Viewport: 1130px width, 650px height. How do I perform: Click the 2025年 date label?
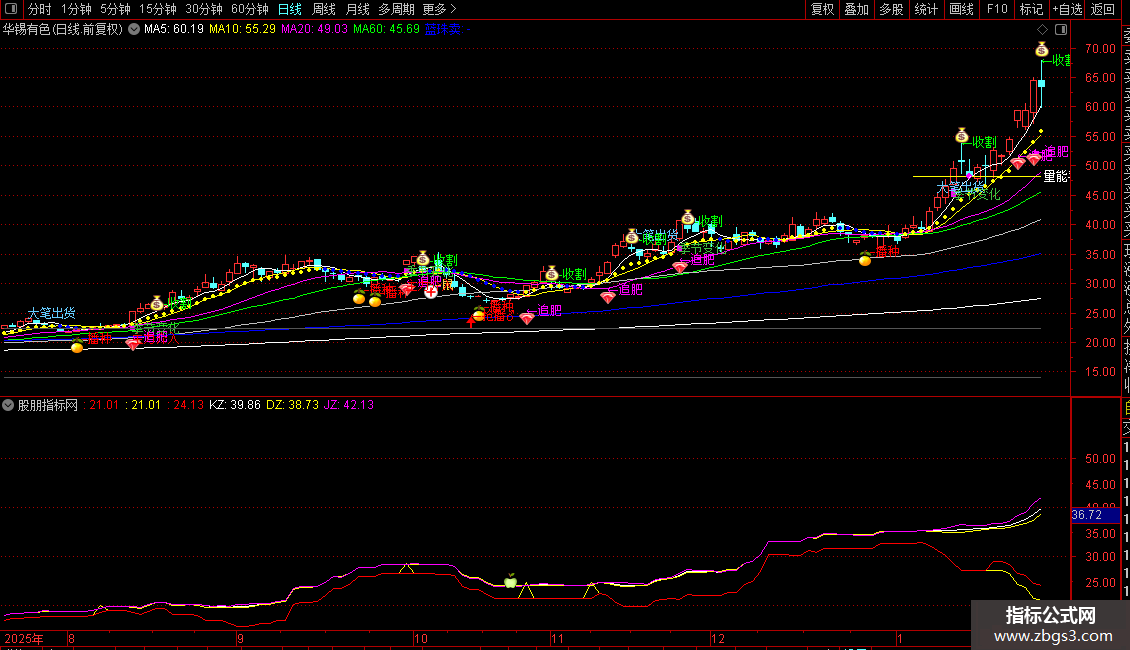pos(24,639)
